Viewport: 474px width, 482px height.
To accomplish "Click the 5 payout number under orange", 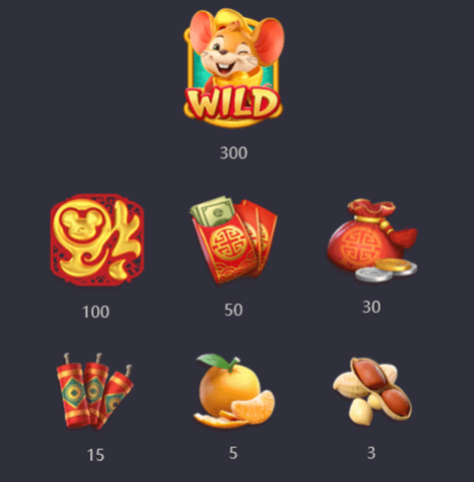I will tap(233, 453).
